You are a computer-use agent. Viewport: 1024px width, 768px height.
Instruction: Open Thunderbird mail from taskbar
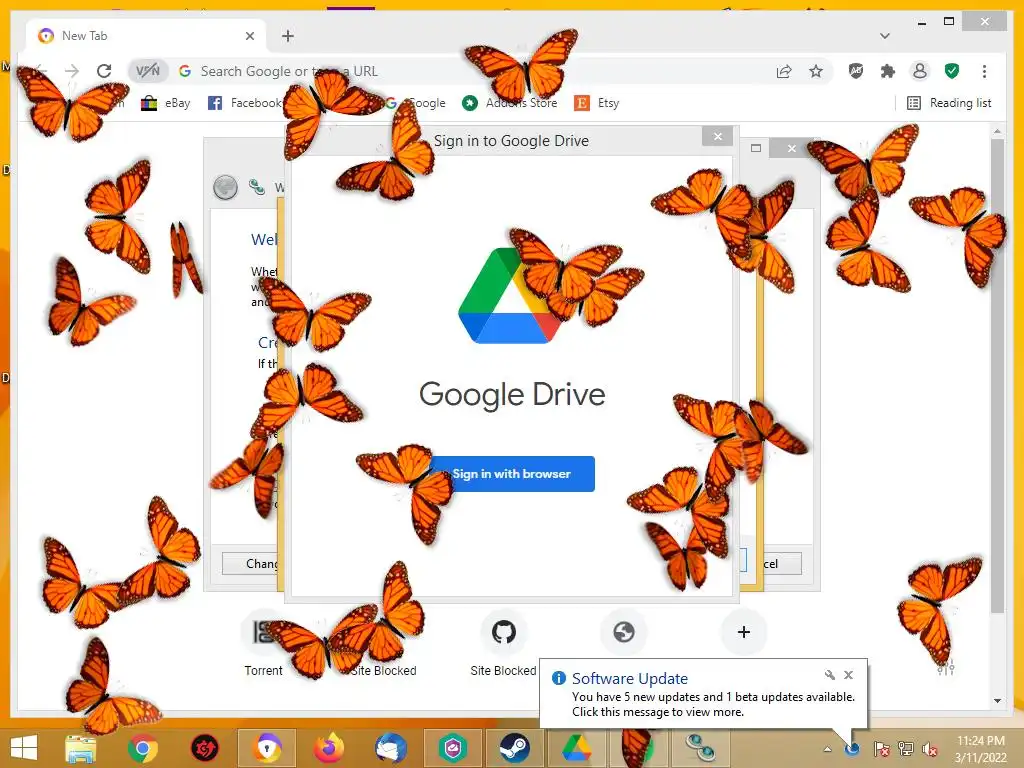tap(391, 748)
